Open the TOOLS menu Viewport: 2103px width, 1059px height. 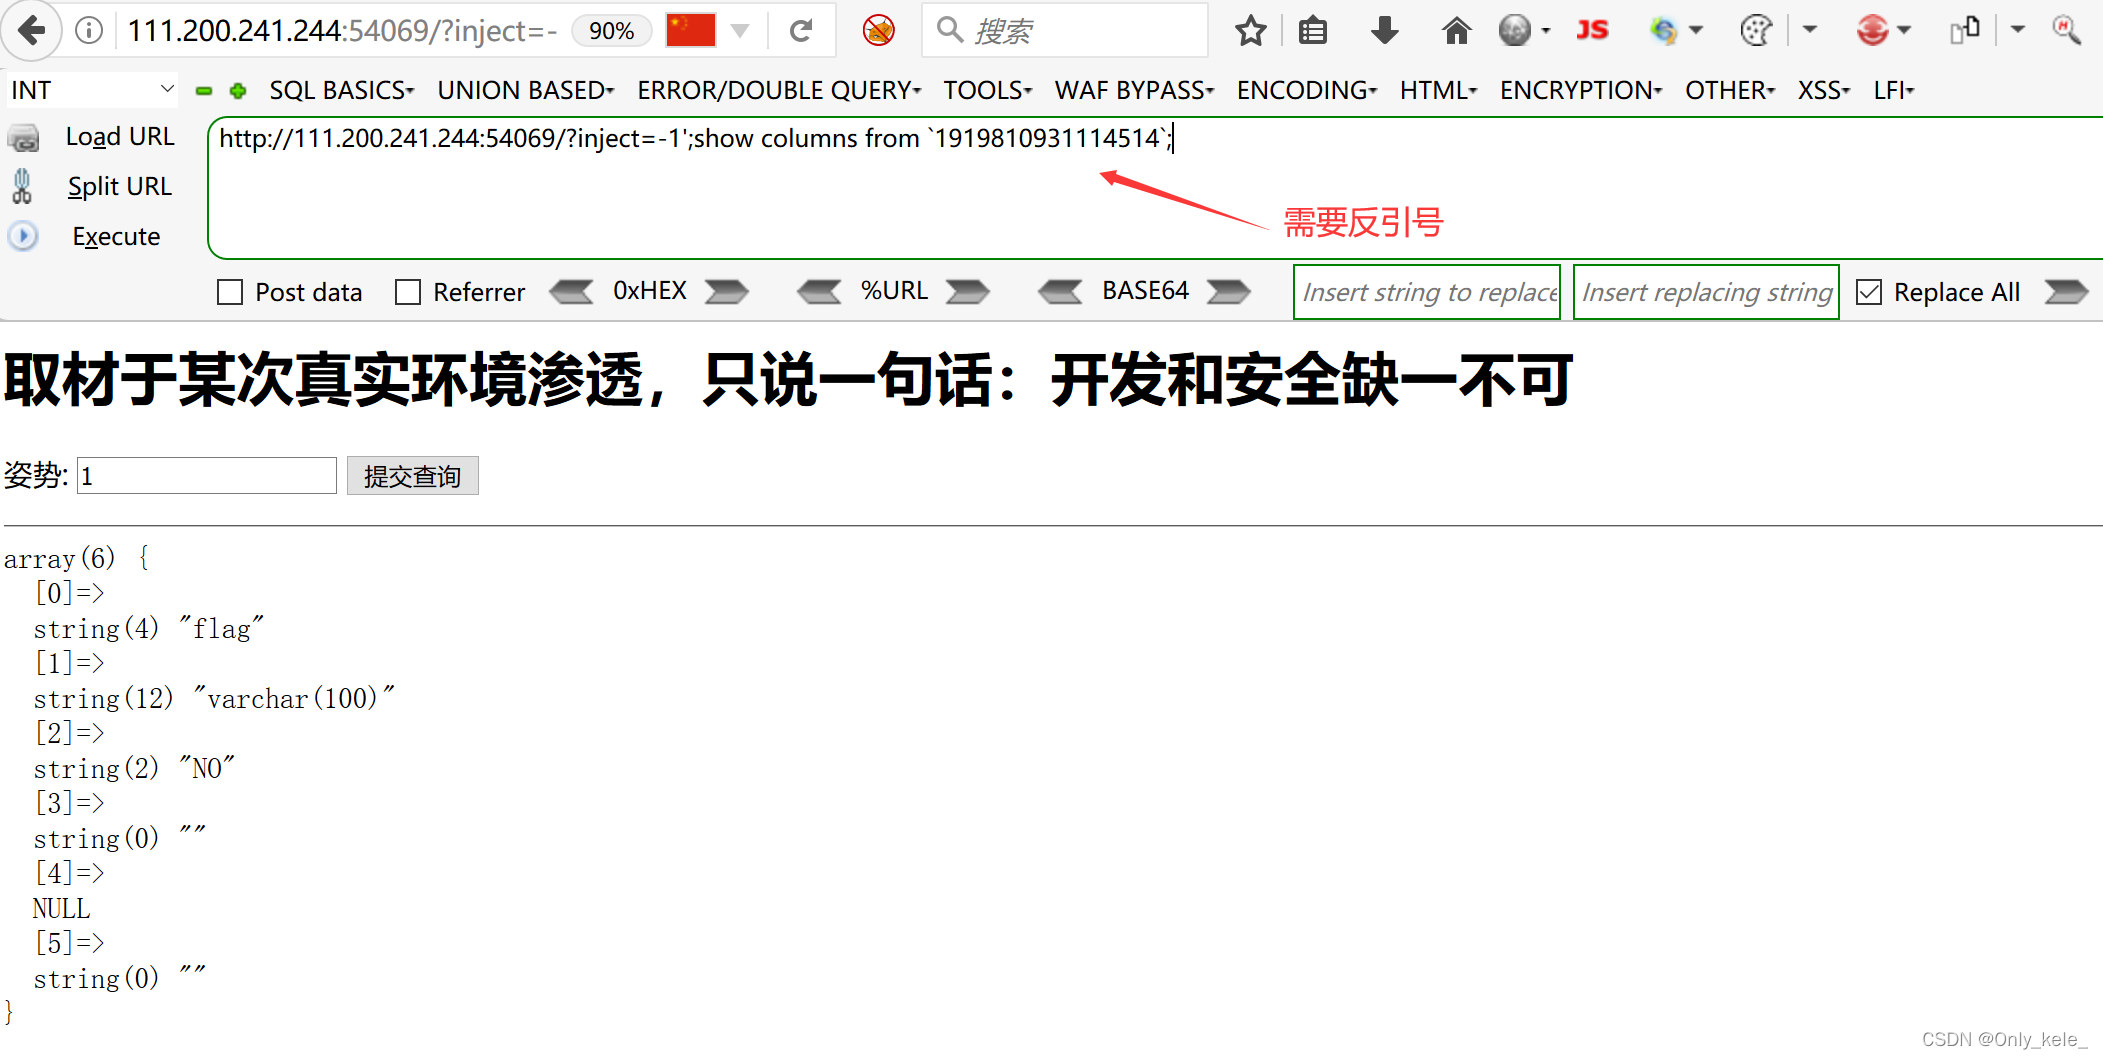pyautogui.click(x=987, y=90)
